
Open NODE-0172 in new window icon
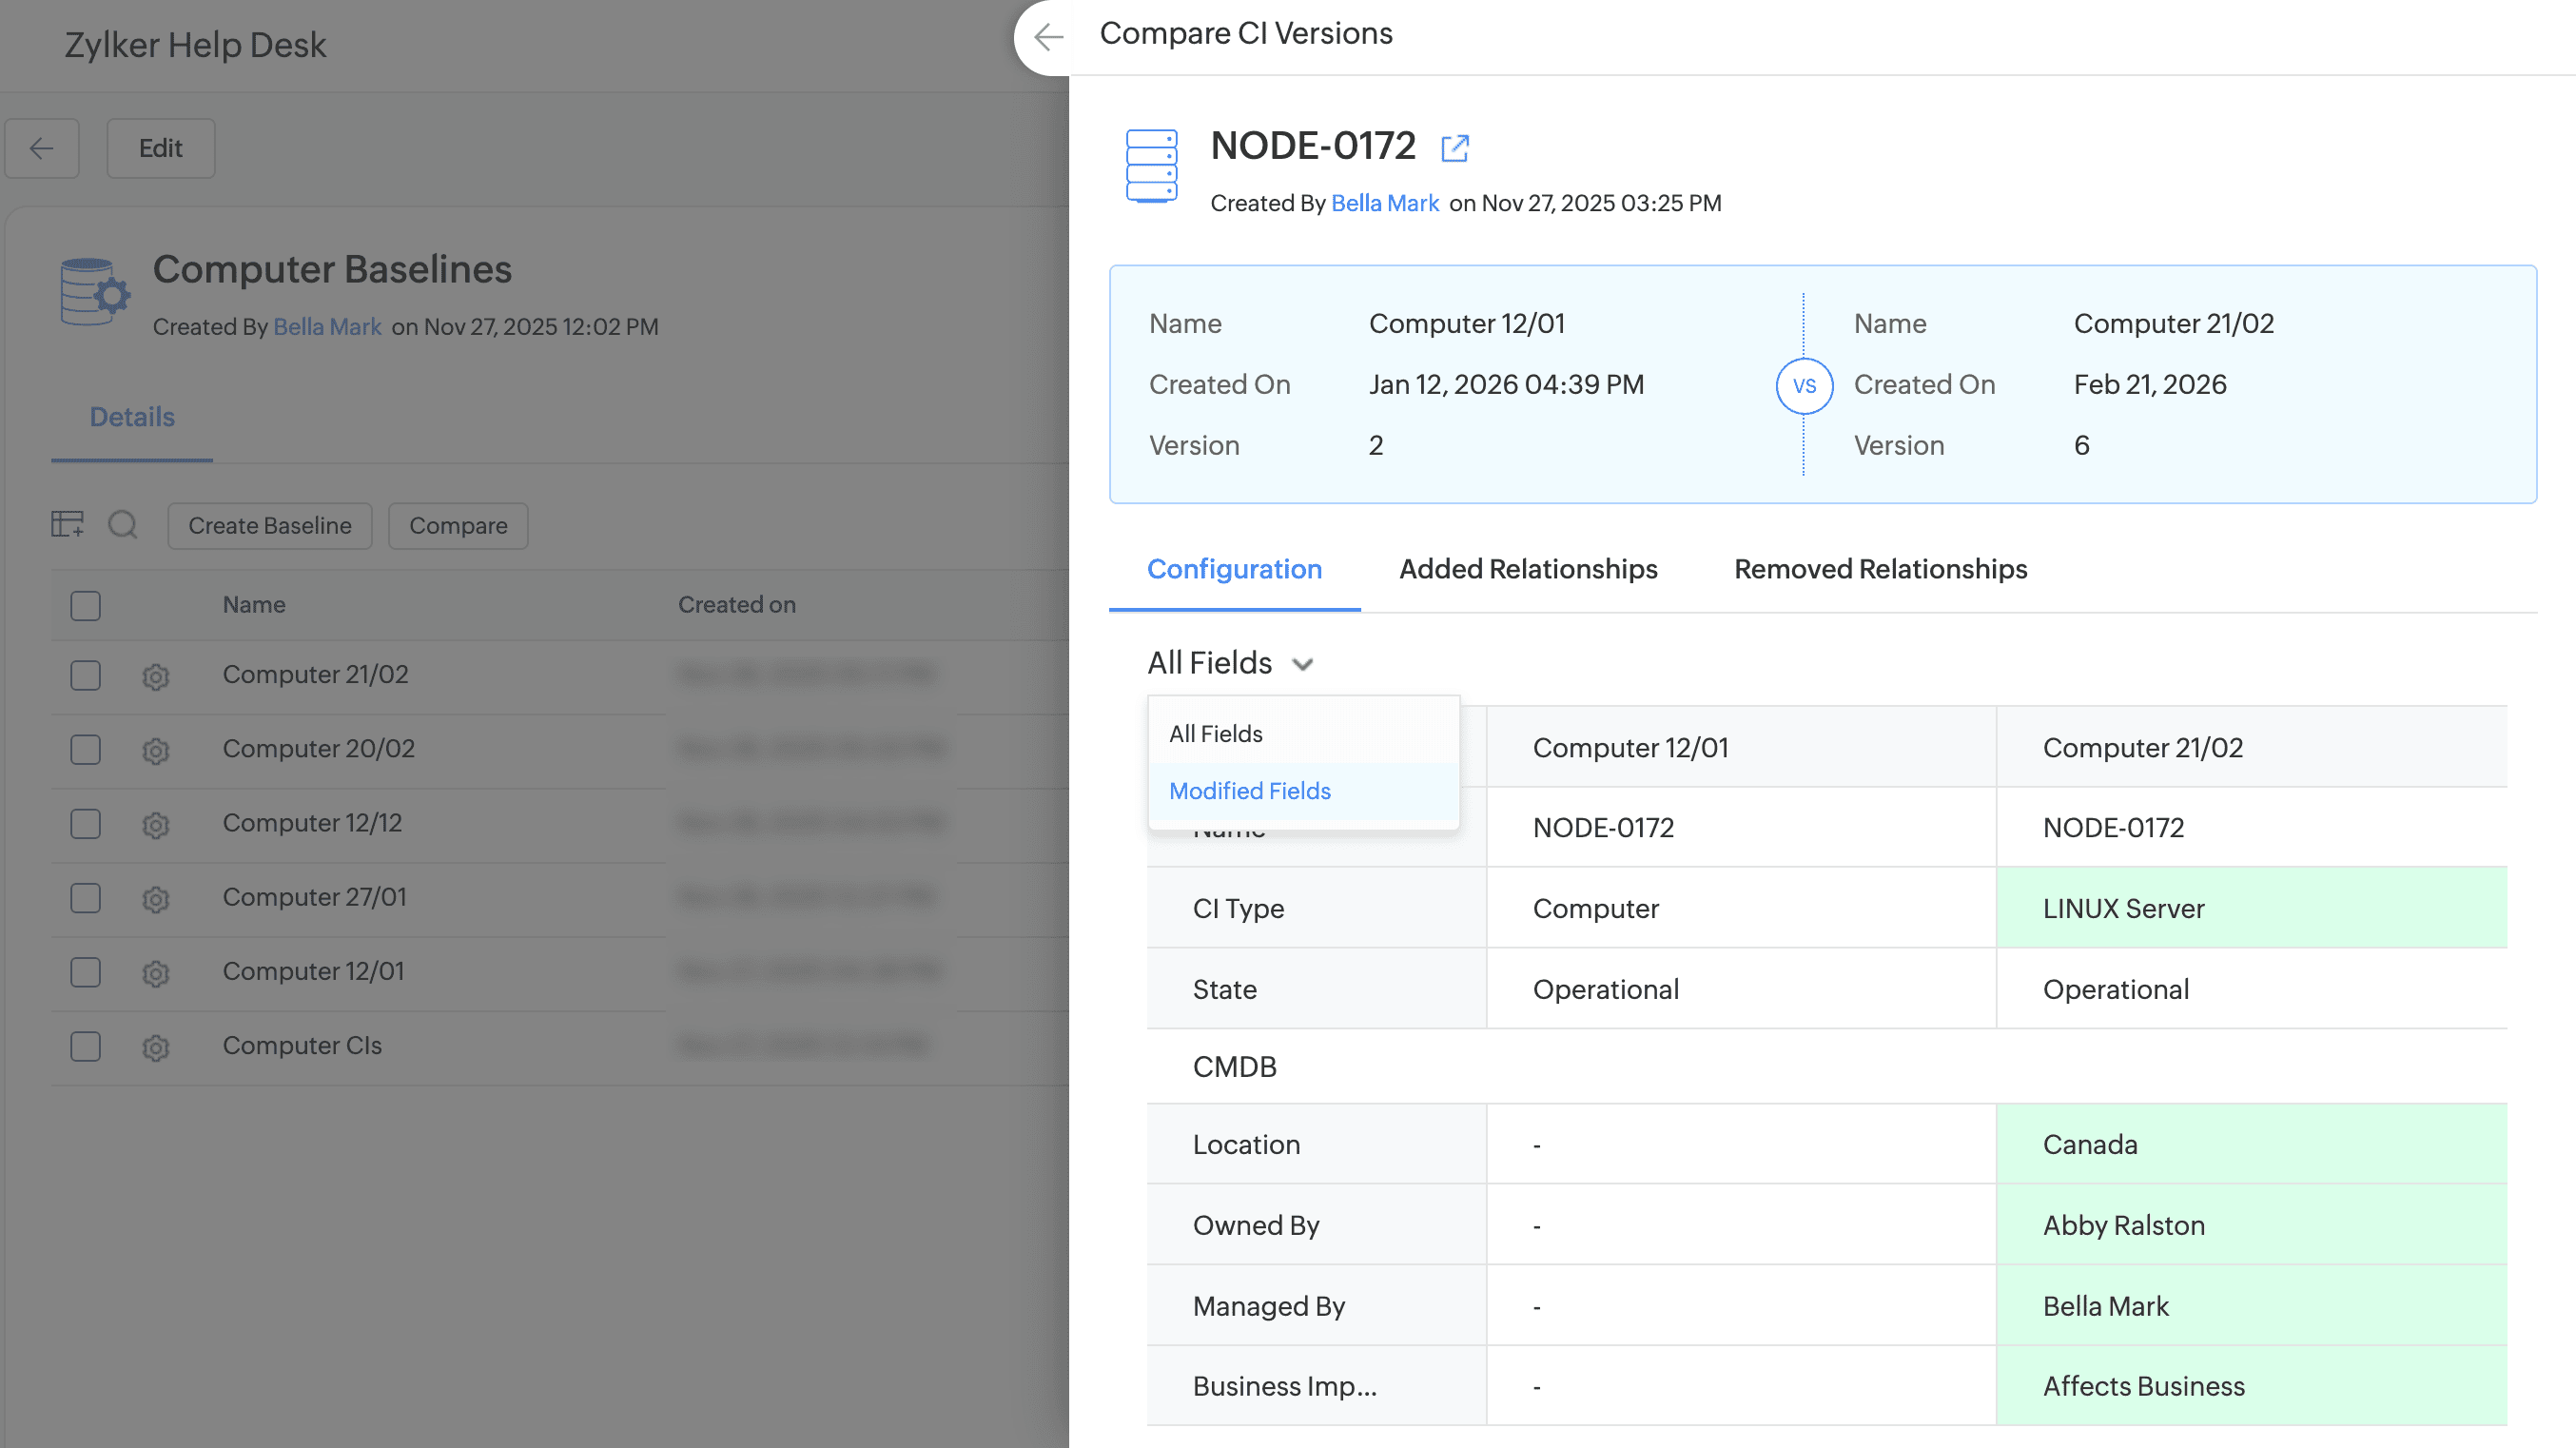tap(1454, 148)
